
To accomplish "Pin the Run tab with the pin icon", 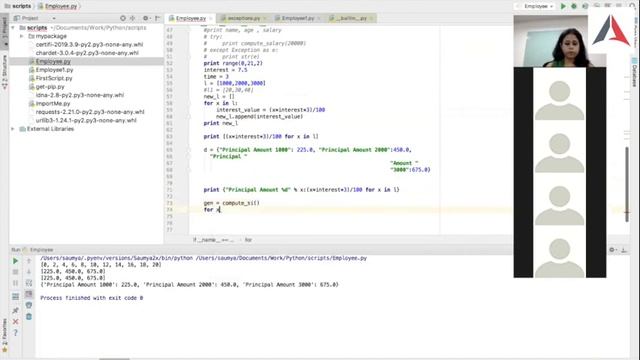I will (16, 311).
